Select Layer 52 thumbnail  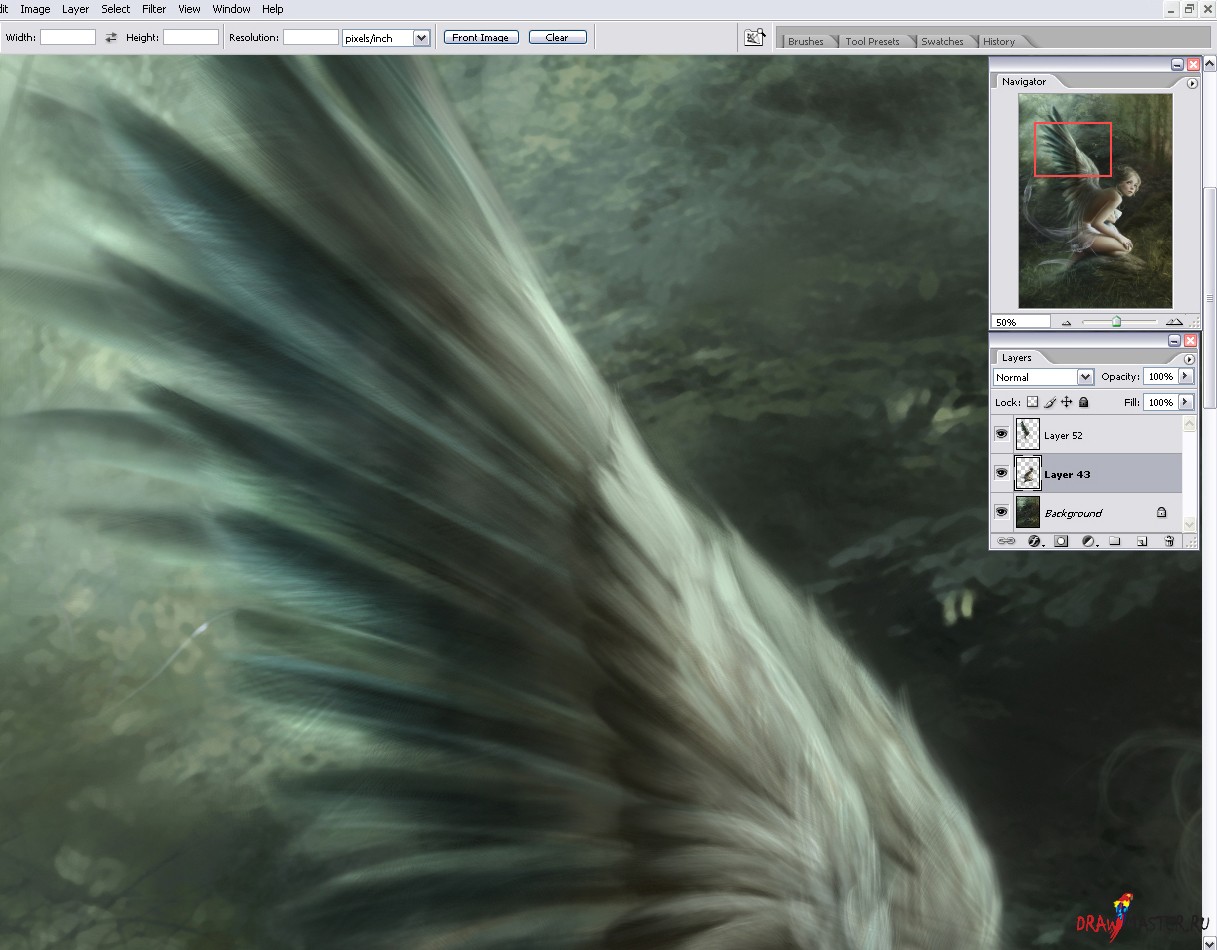coord(1027,434)
